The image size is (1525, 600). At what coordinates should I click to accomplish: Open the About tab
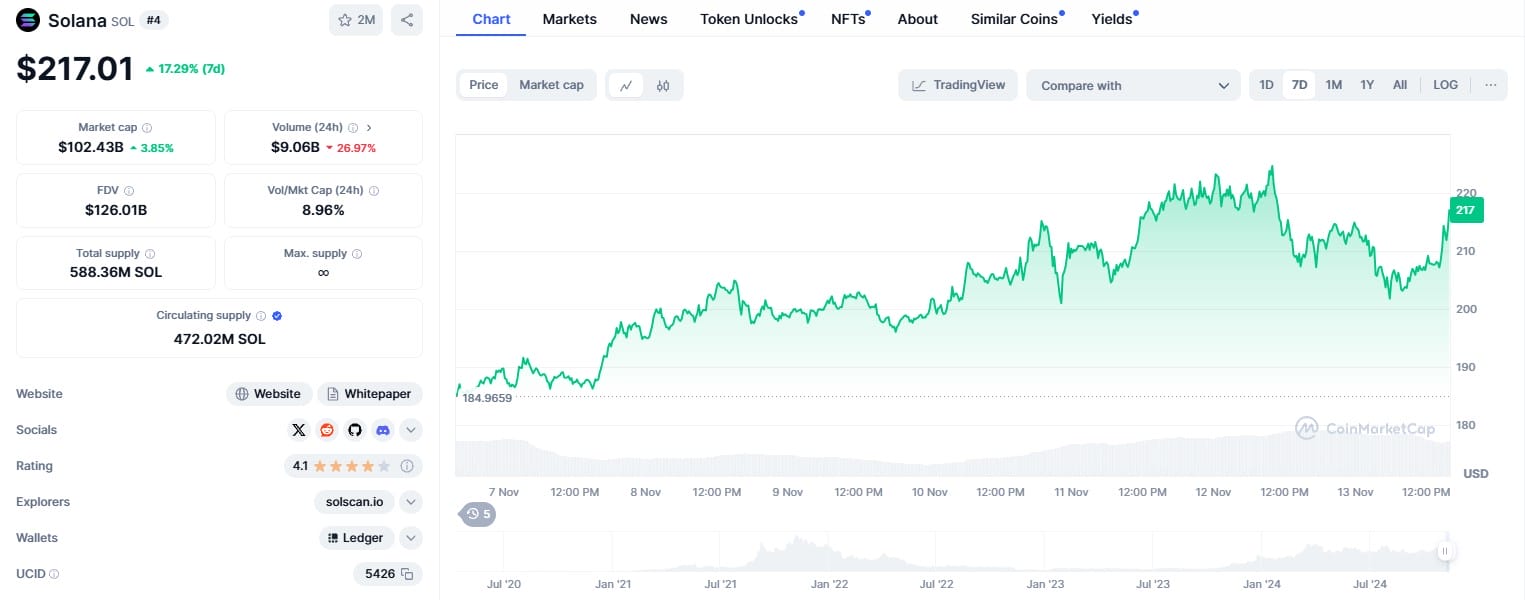918,19
